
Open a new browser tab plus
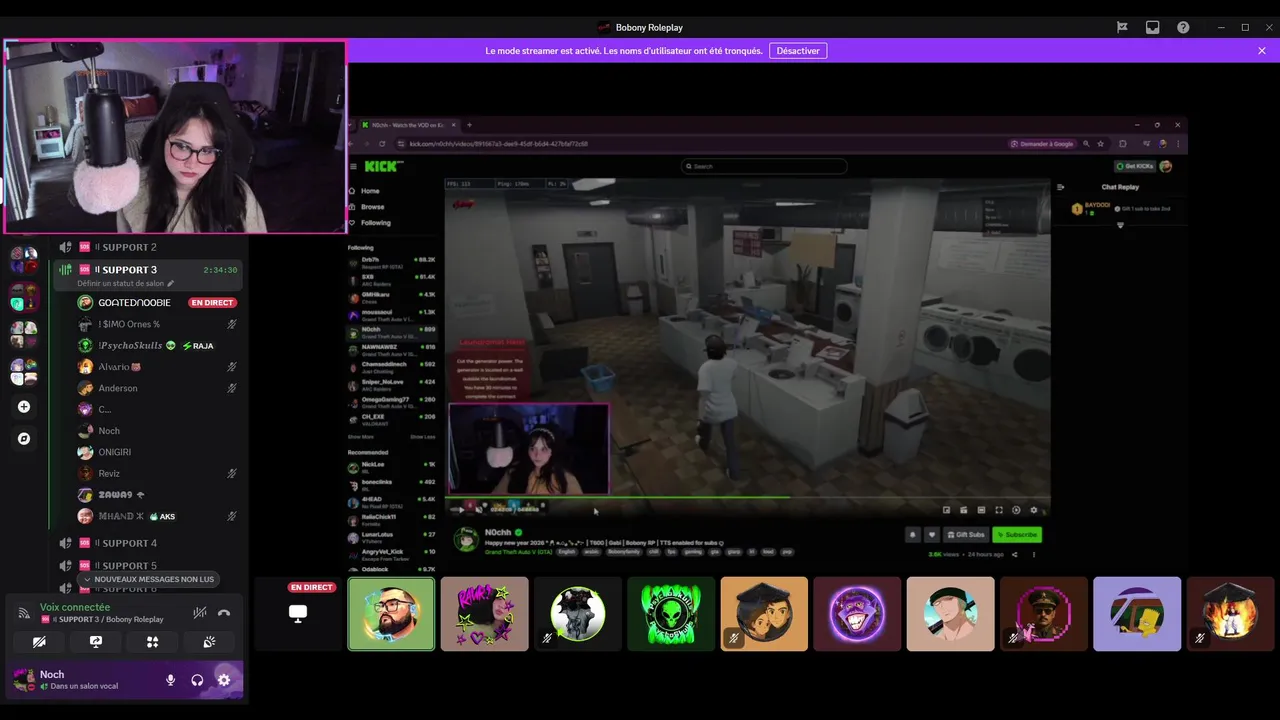(469, 125)
